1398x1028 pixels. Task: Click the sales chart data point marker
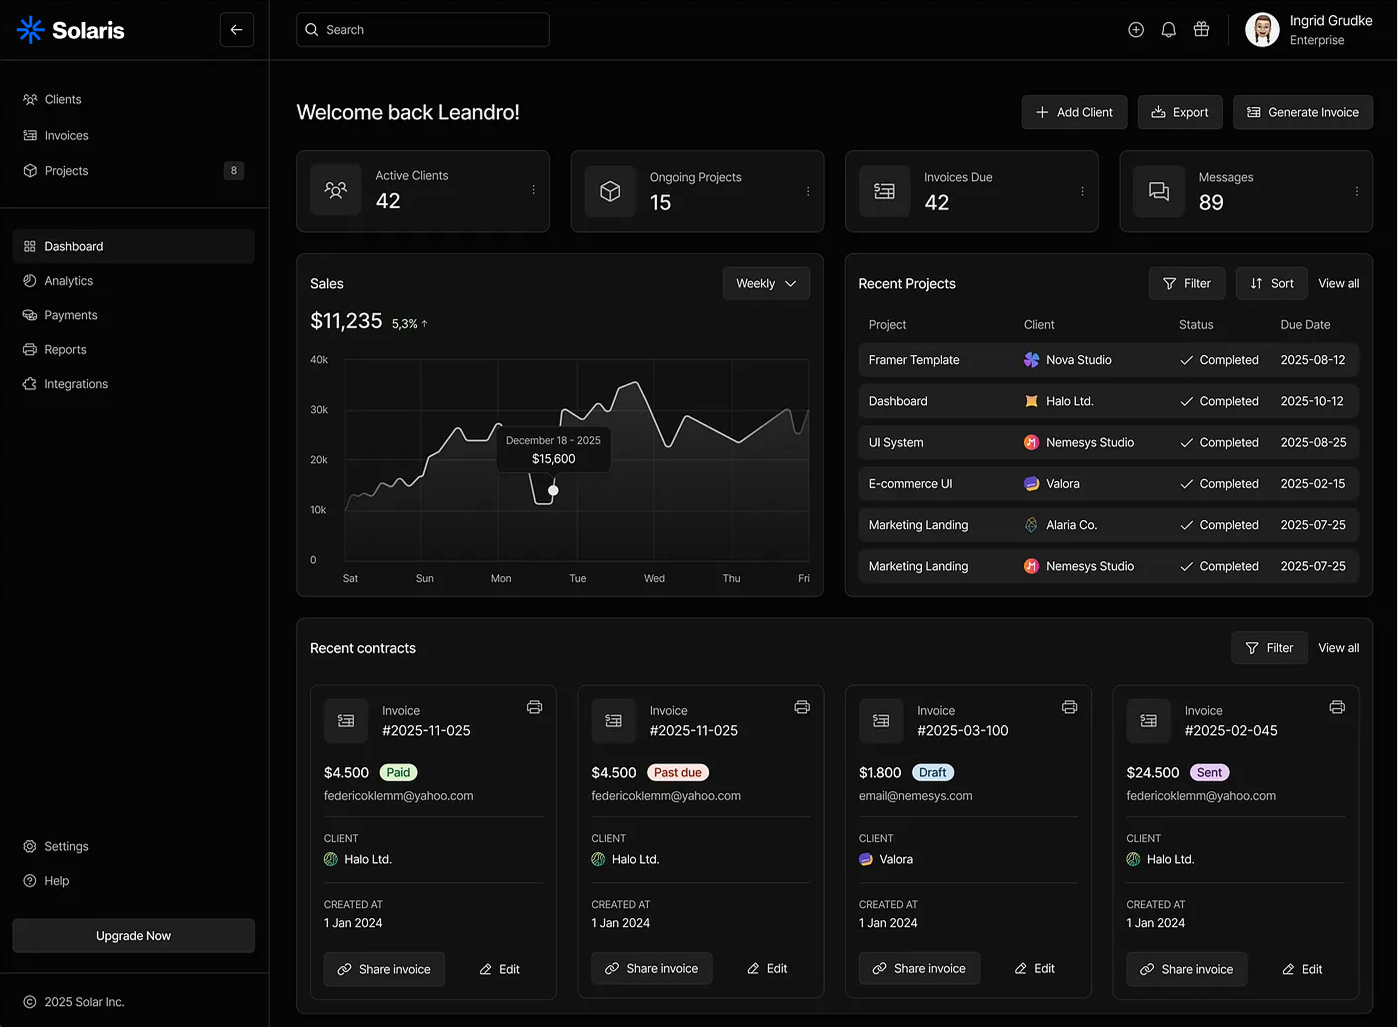pyautogui.click(x=553, y=491)
